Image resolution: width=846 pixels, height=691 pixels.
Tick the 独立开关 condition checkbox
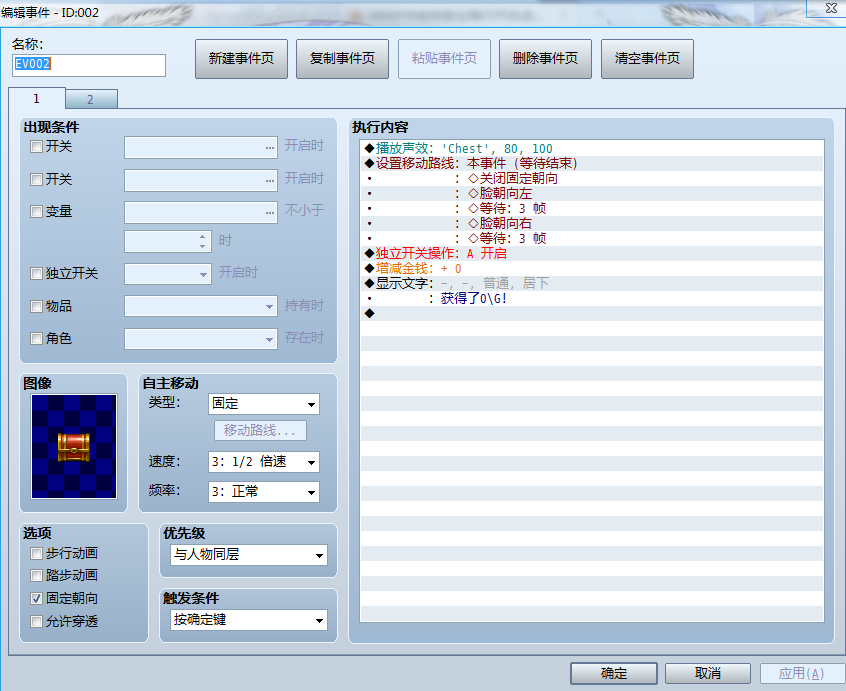pyautogui.click(x=36, y=273)
